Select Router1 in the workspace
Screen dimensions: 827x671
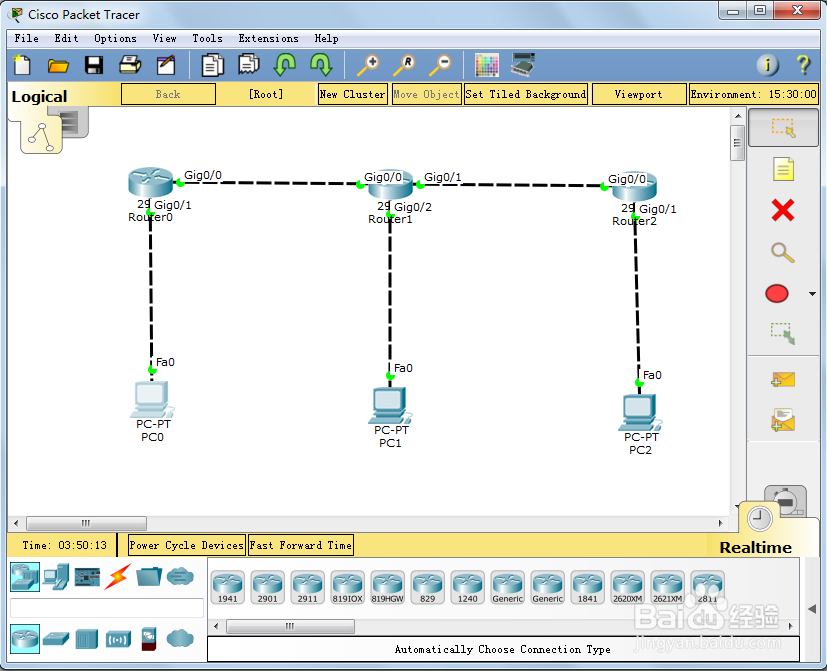[x=390, y=185]
